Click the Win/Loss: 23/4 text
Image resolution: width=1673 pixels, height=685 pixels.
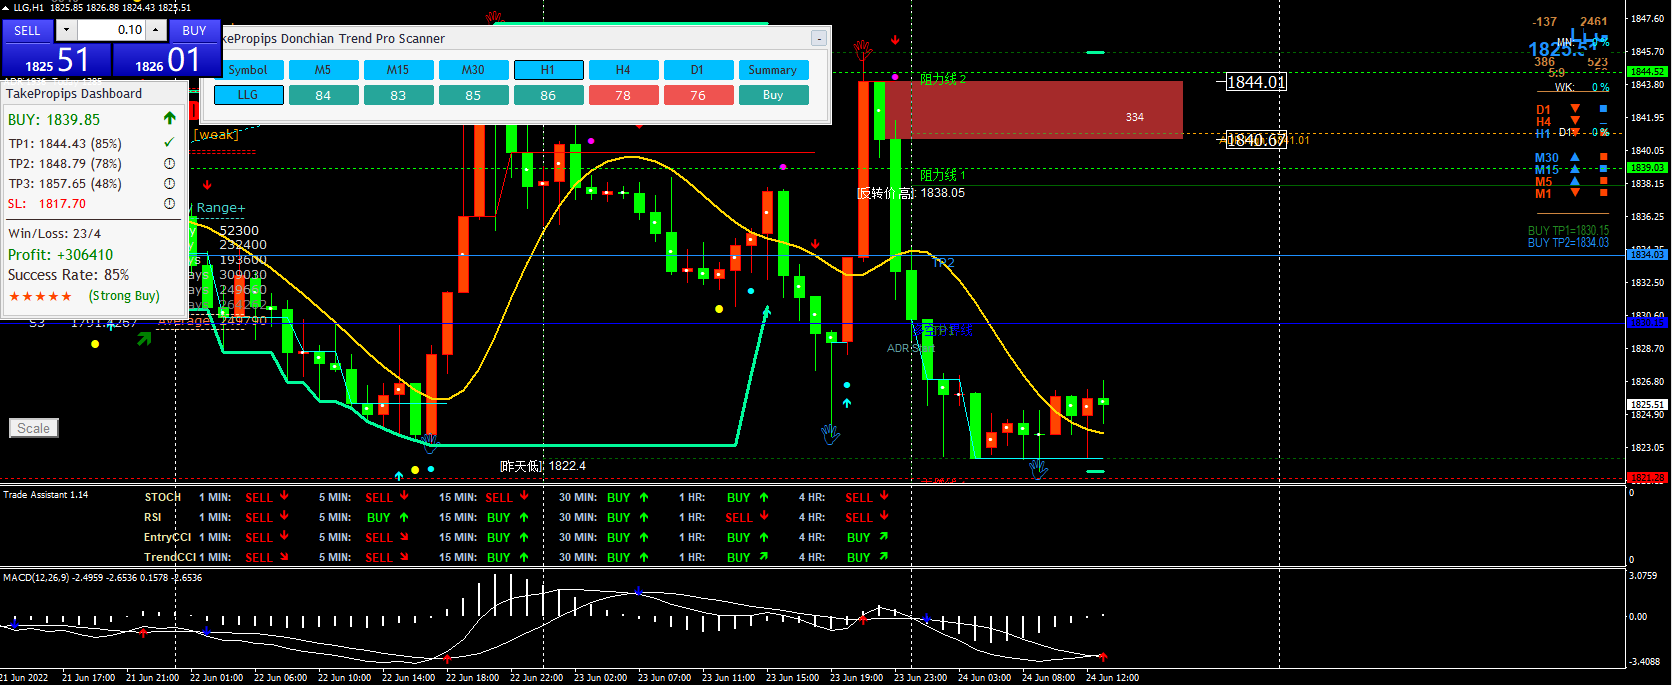[54, 234]
